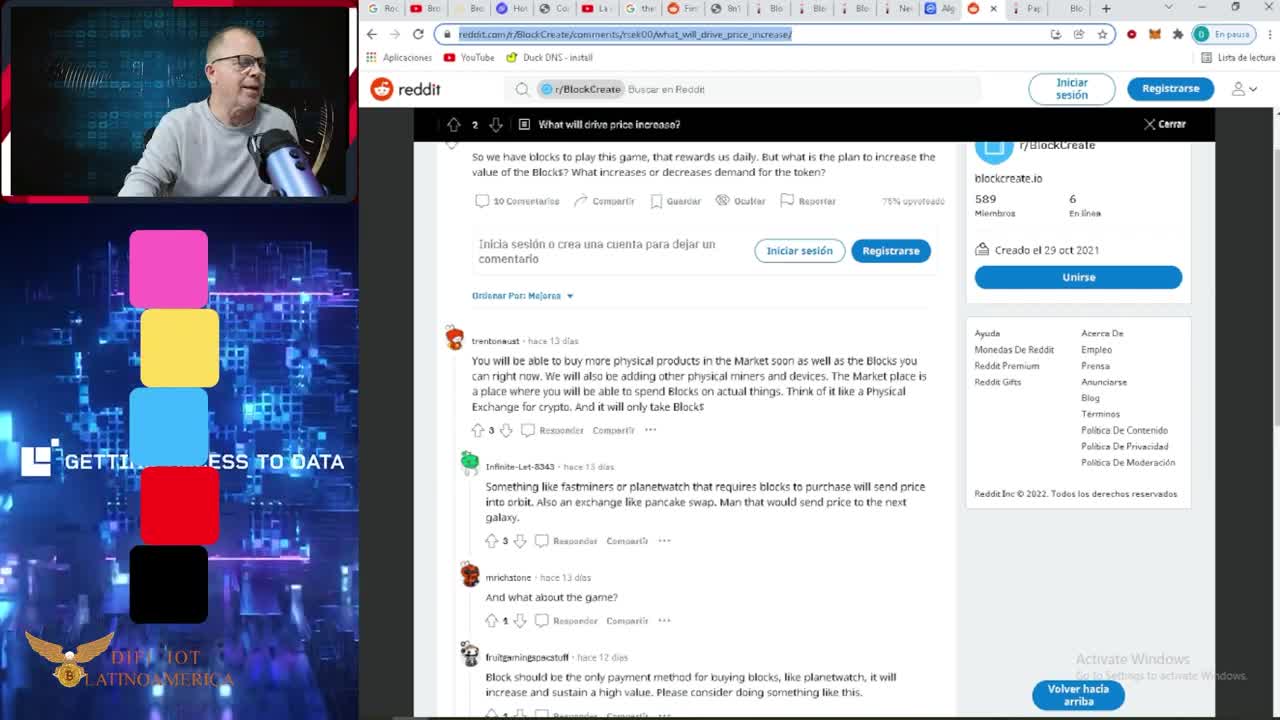Screen dimensions: 1280x720
Task: Select the pink color square in overlay
Action: (168, 270)
